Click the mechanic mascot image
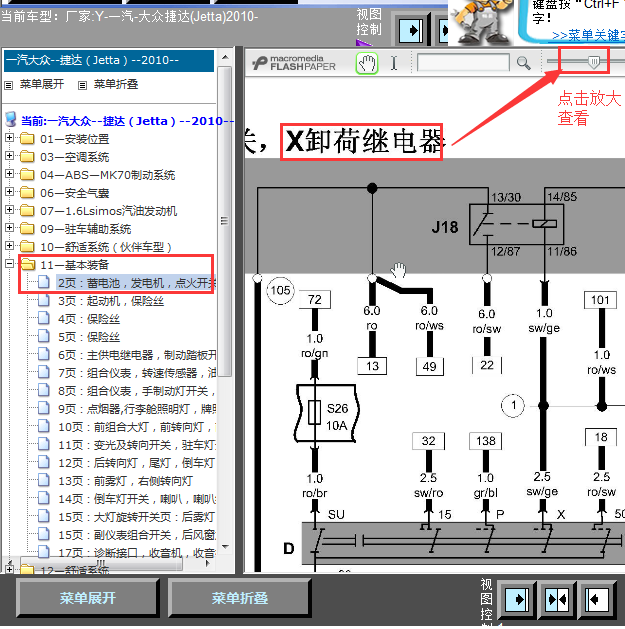 coord(481,22)
